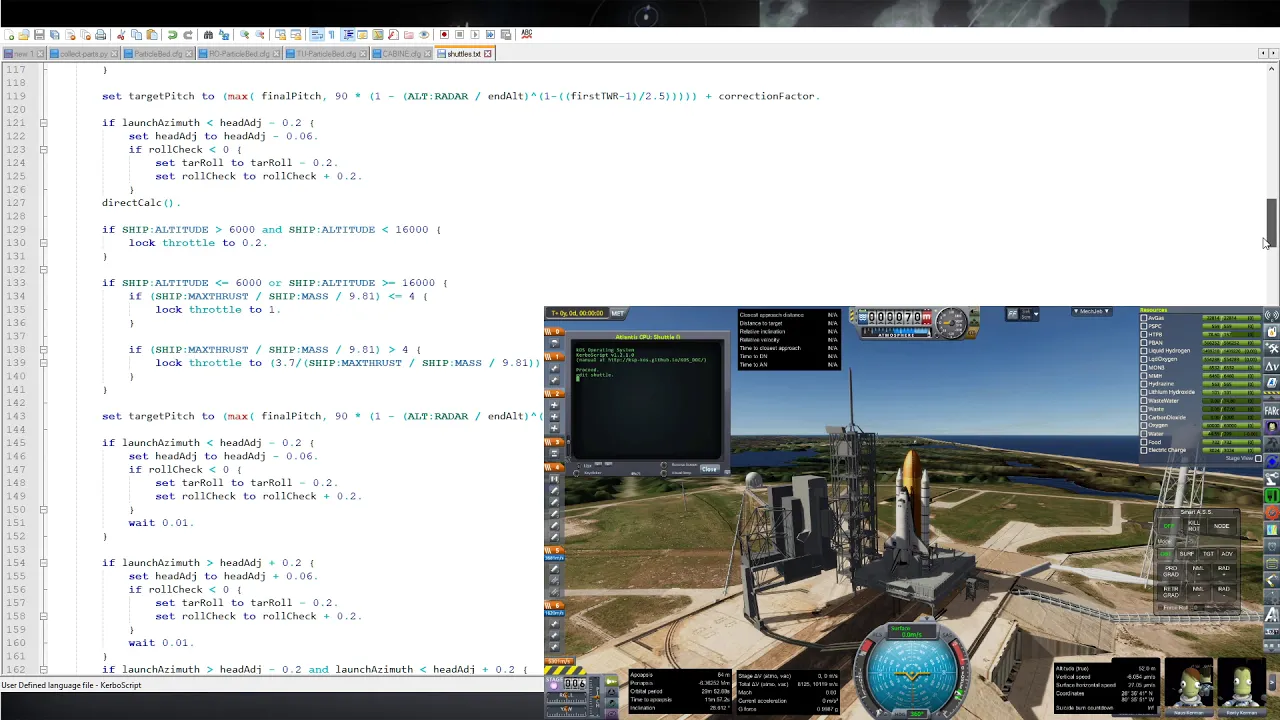Click the tools icon in KSP sidebar
Viewport: 1280px width, 720px height.
pyautogui.click(x=1272, y=348)
